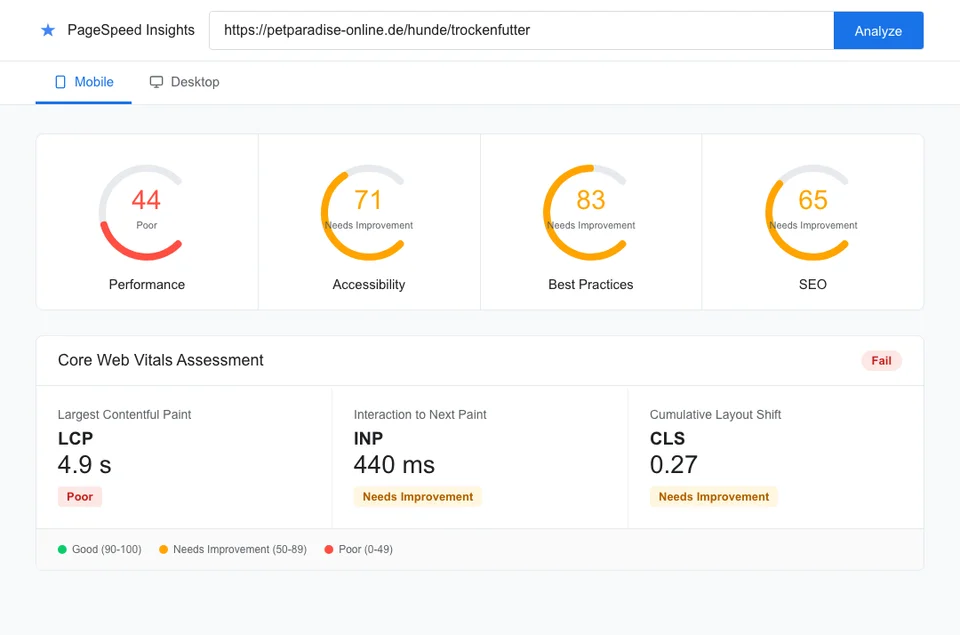
Task: Select the mobile phone icon
Action: click(x=59, y=82)
